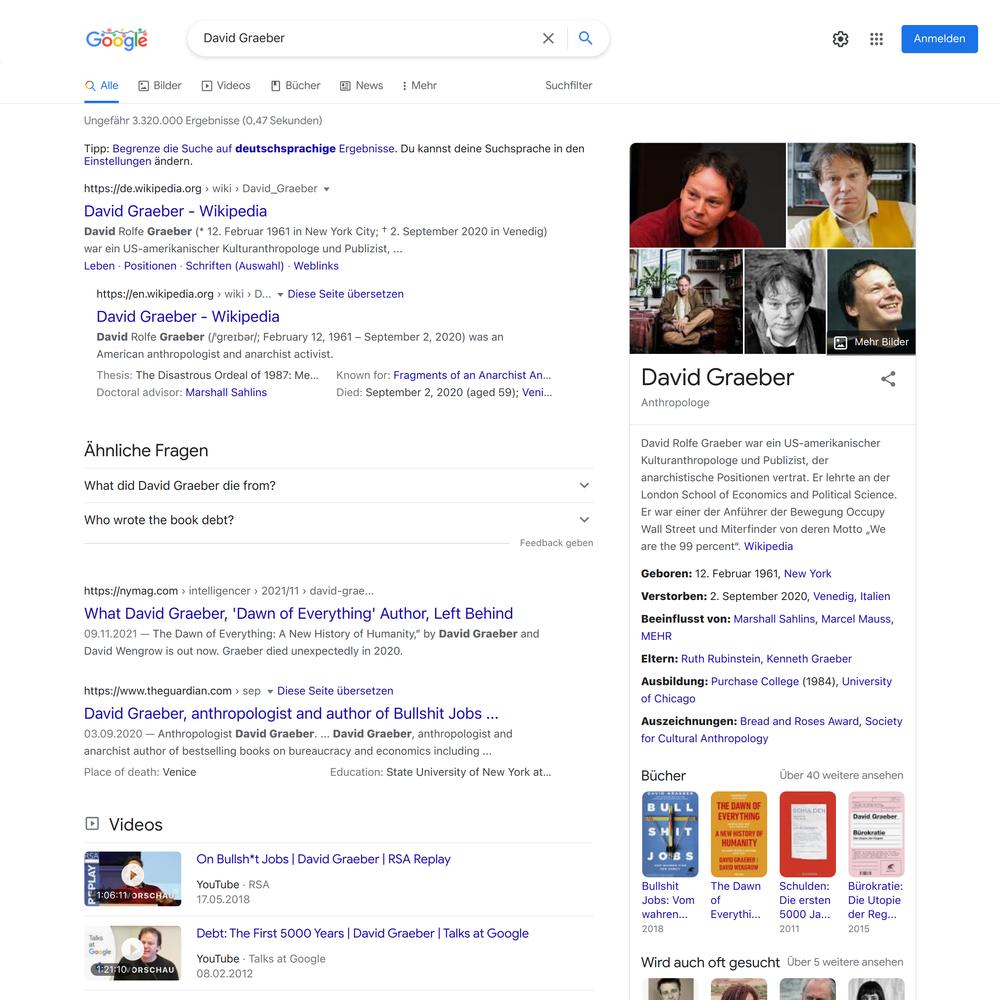The width and height of the screenshot is (1000, 1000).
Task: Open Mehr Bilder image overlay
Action: tap(871, 342)
